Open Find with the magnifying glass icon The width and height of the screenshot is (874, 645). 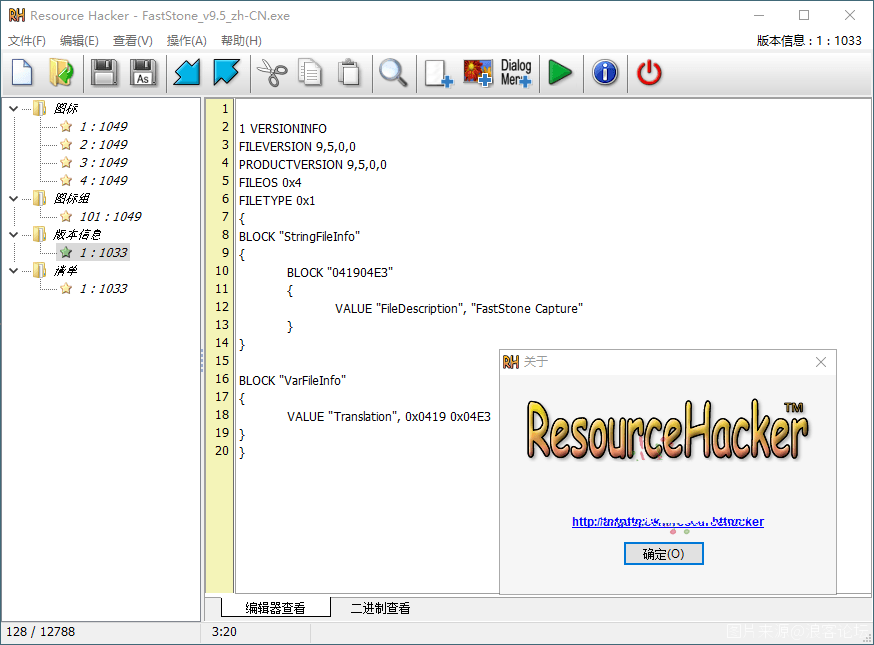coord(393,73)
